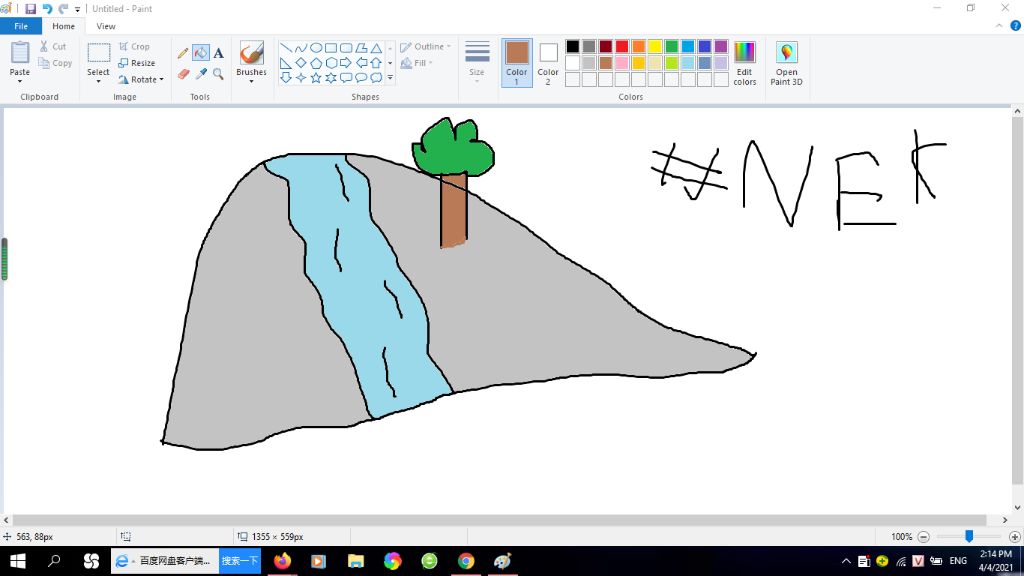Click Redo in the quick access toolbar
Image resolution: width=1024 pixels, height=576 pixels.
[63, 8]
